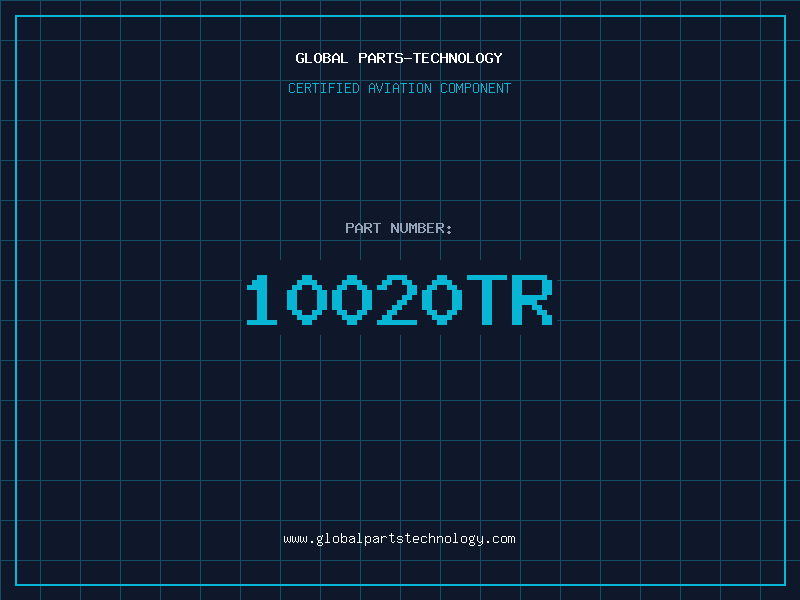The height and width of the screenshot is (600, 800).
Task: Click the GLOBAL PARTS-TECHNOLOGY heading
Action: [399, 58]
